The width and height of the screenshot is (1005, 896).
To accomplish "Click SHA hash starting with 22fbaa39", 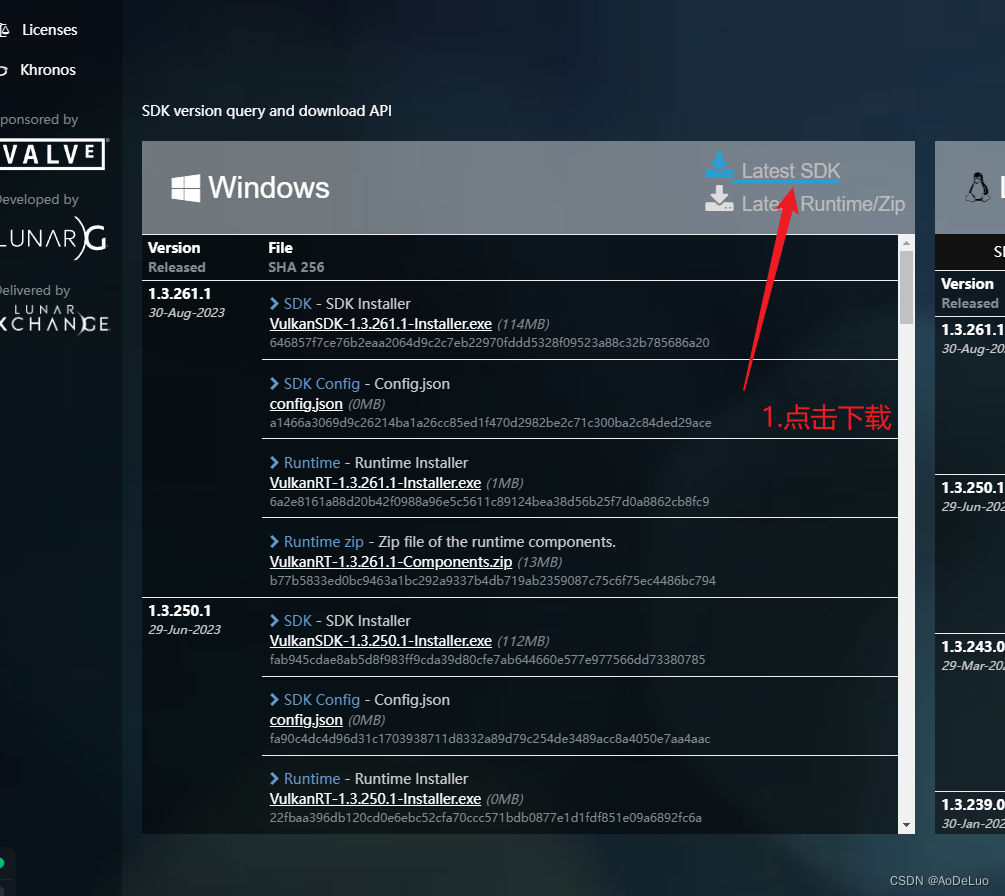I will point(485,817).
